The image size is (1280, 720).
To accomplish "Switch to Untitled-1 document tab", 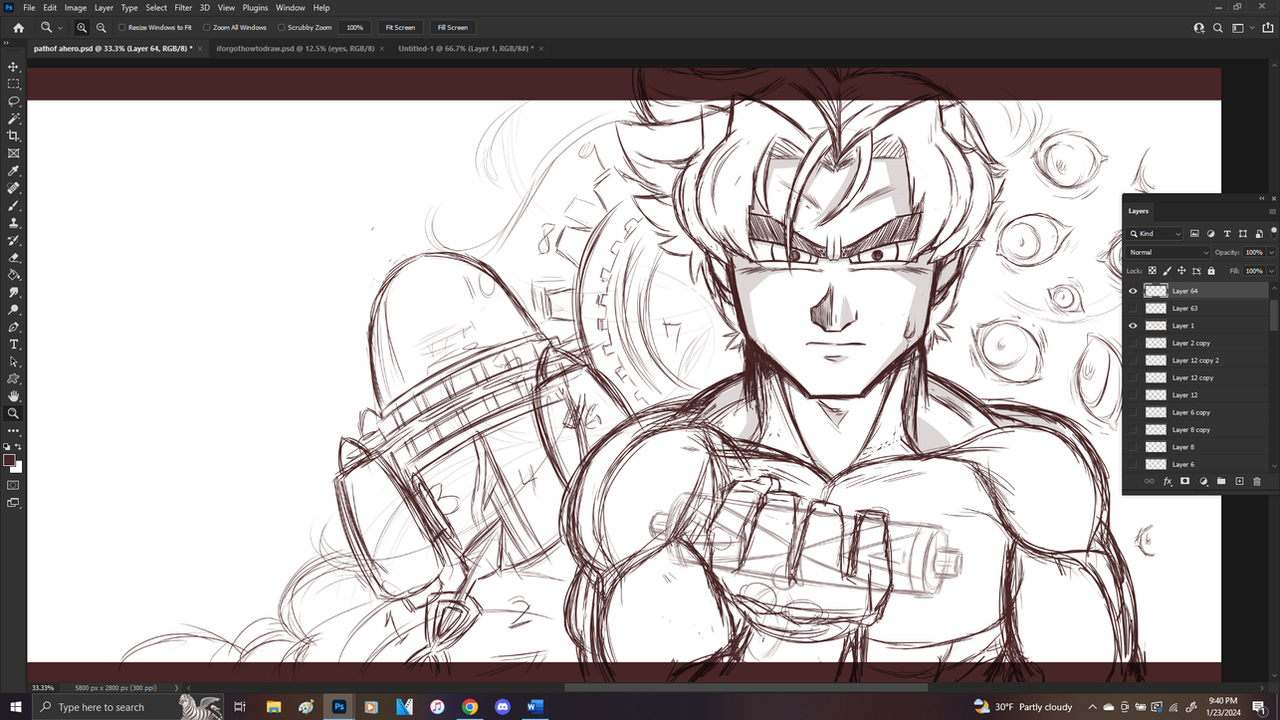I will coord(465,48).
